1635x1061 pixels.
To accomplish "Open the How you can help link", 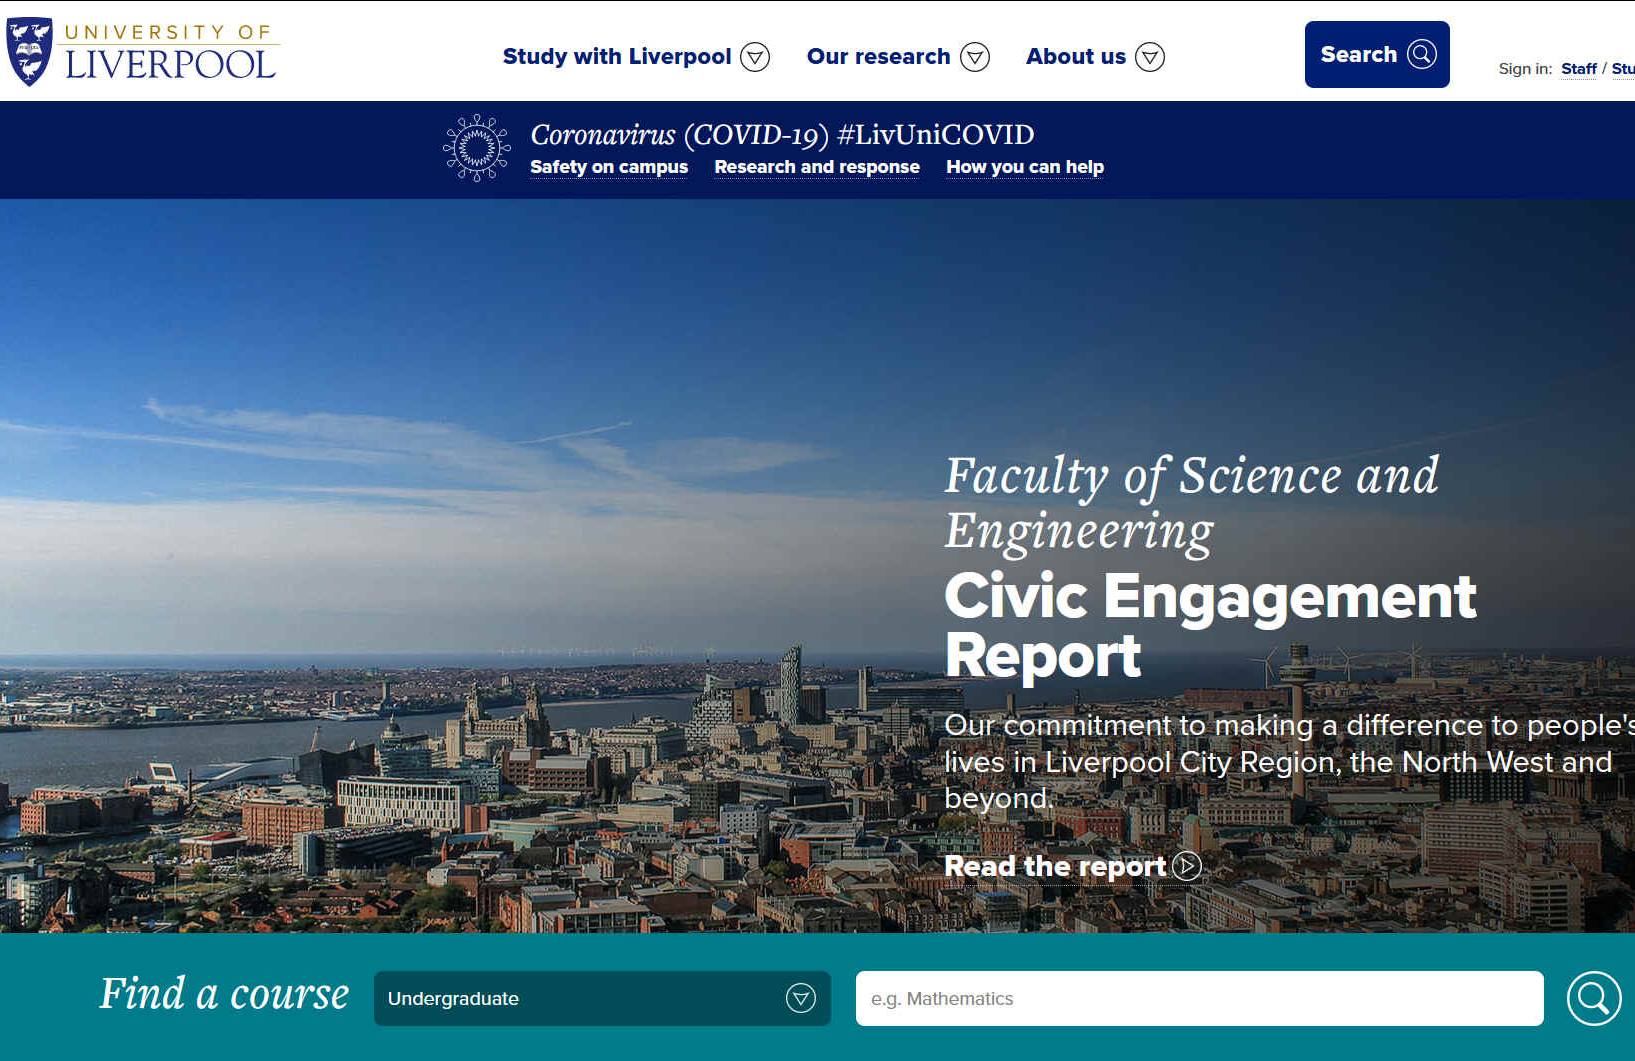I will point(1025,167).
